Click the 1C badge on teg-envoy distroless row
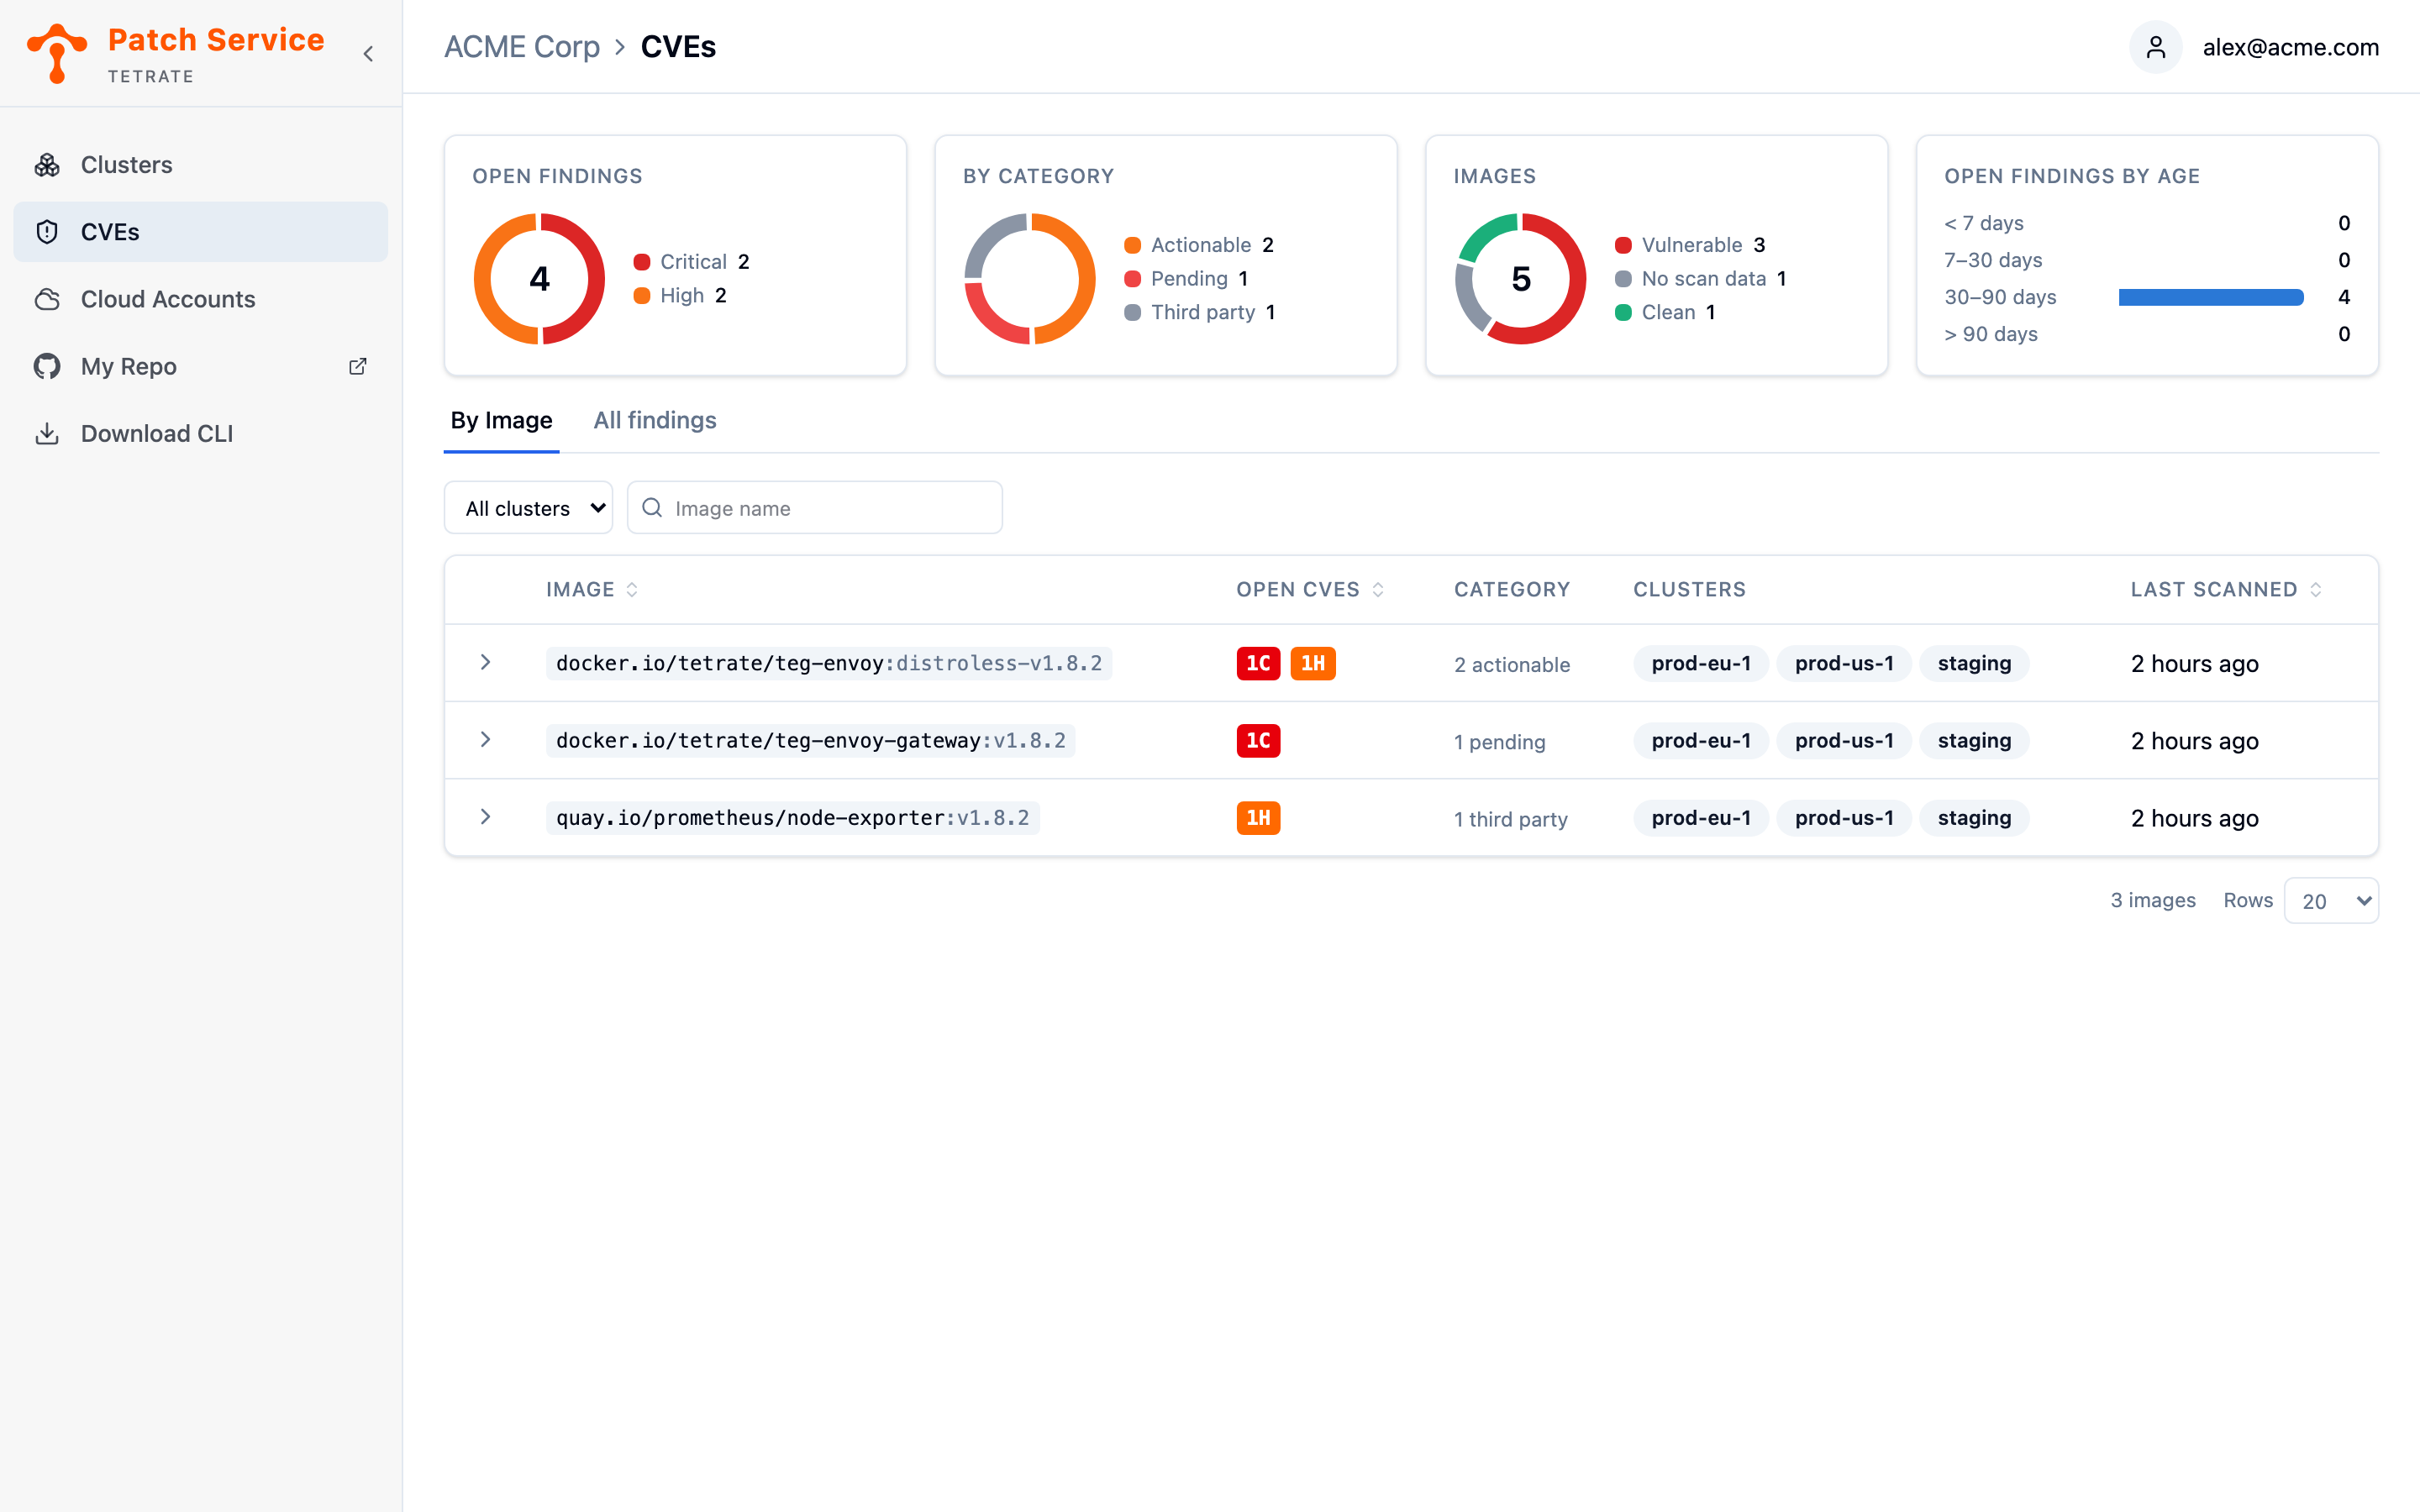The image size is (2420, 1512). 1258,663
